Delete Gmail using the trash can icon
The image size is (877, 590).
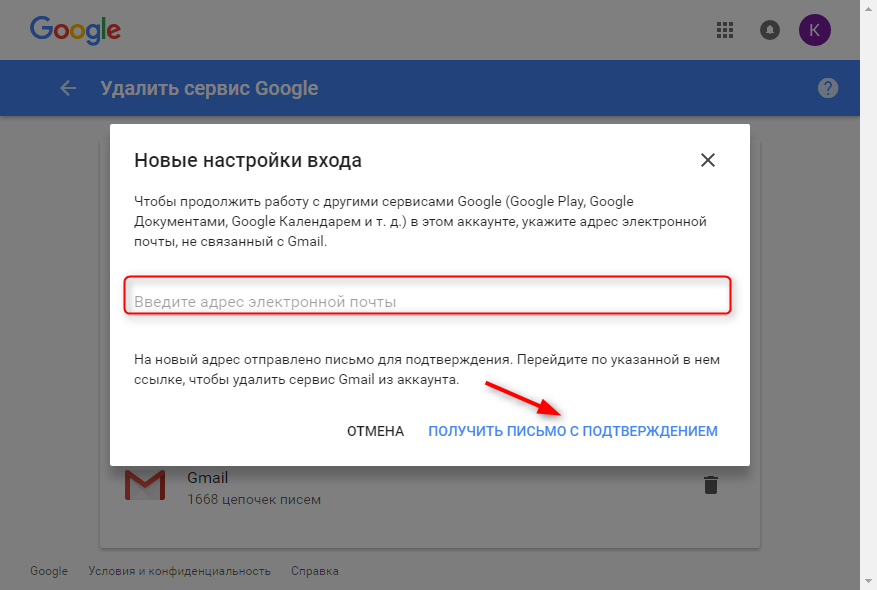pyautogui.click(x=711, y=485)
